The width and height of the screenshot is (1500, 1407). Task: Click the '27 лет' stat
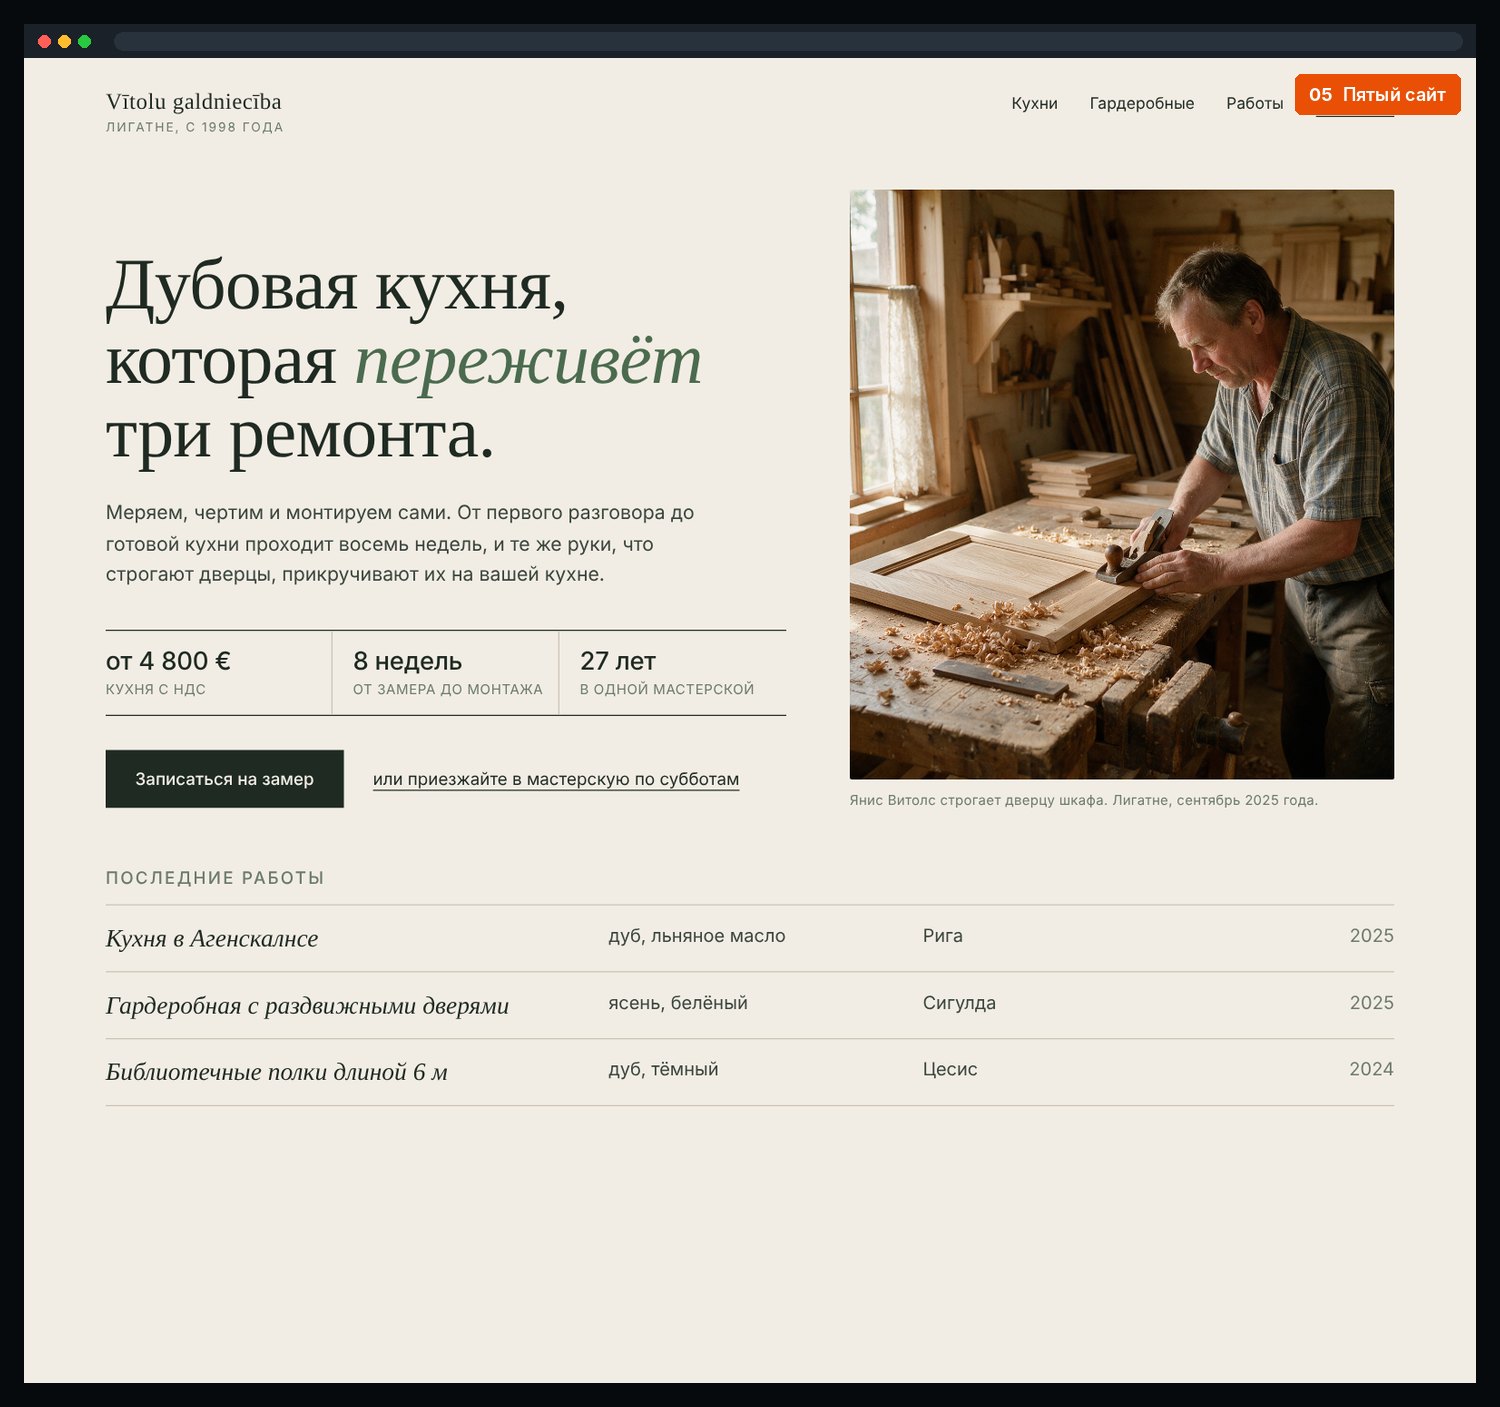618,661
